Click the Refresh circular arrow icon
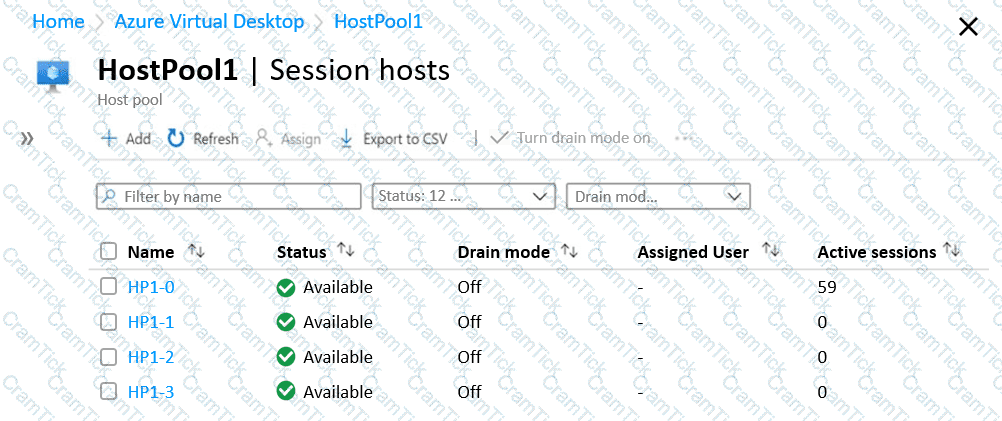1002x421 pixels. coord(176,138)
